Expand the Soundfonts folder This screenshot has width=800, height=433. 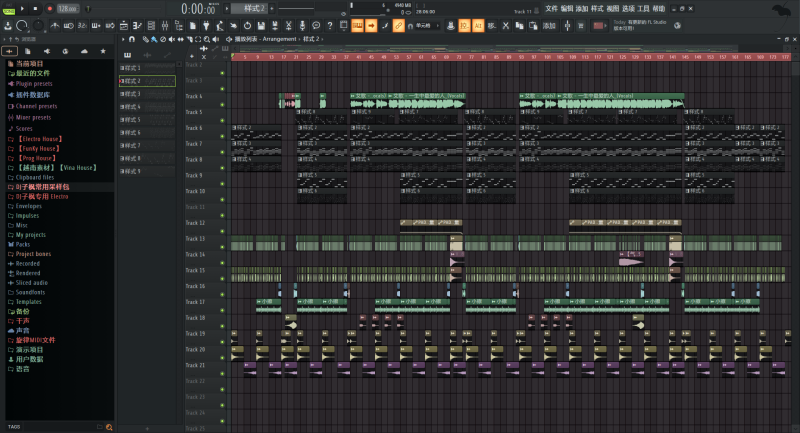tap(26, 292)
